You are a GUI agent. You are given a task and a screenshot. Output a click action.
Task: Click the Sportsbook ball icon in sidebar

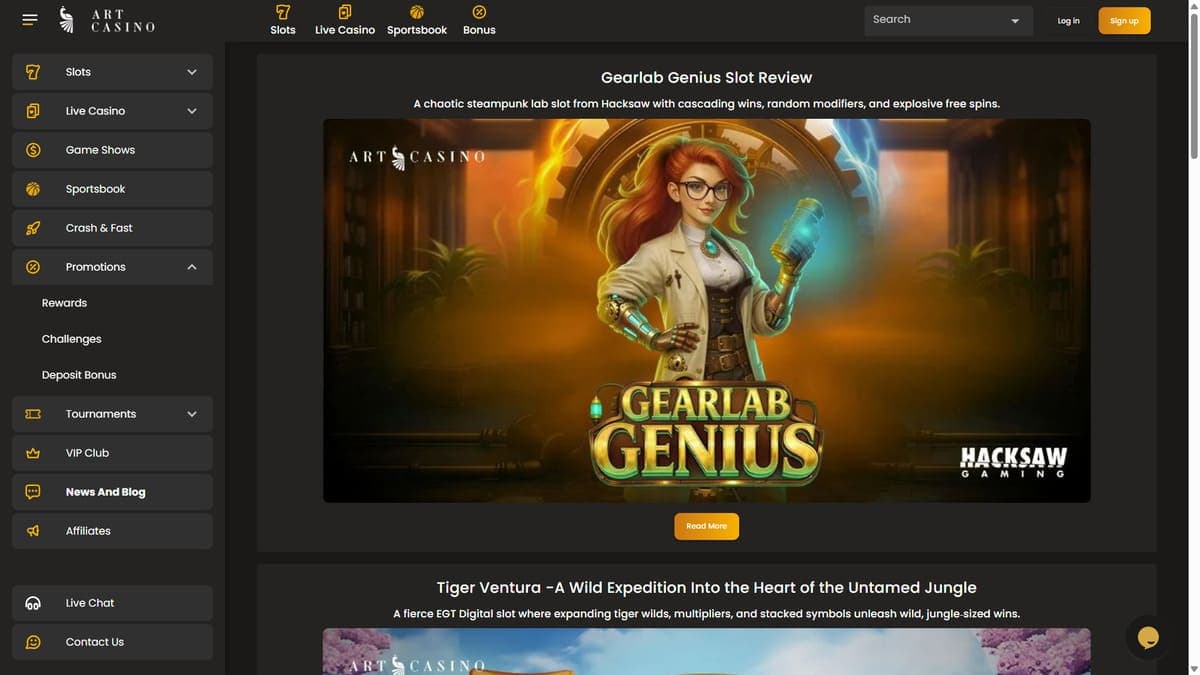click(33, 189)
